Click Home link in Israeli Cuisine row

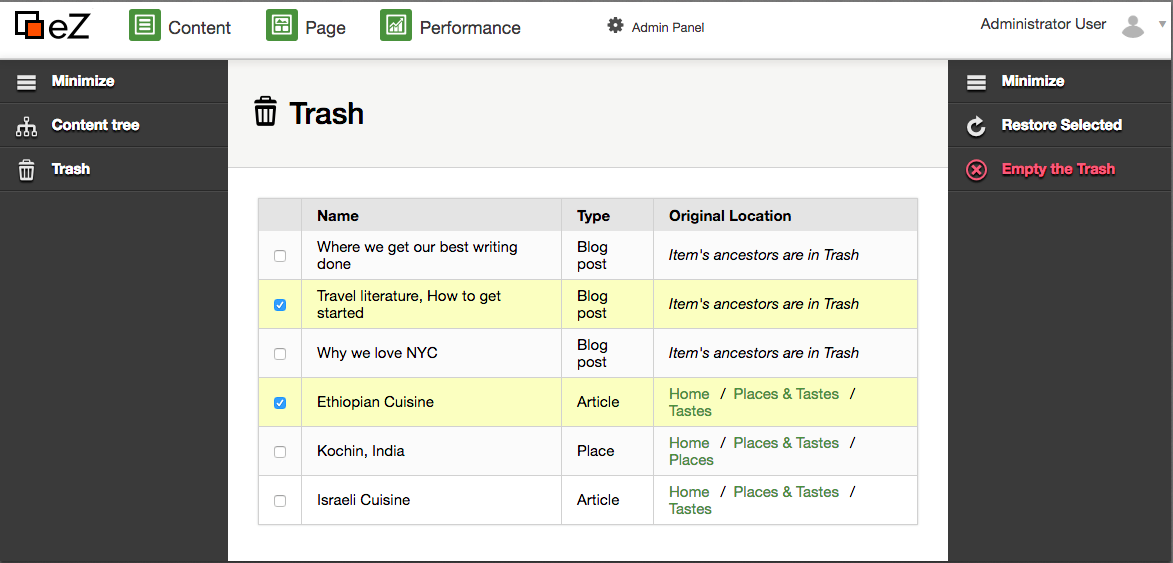tap(689, 492)
